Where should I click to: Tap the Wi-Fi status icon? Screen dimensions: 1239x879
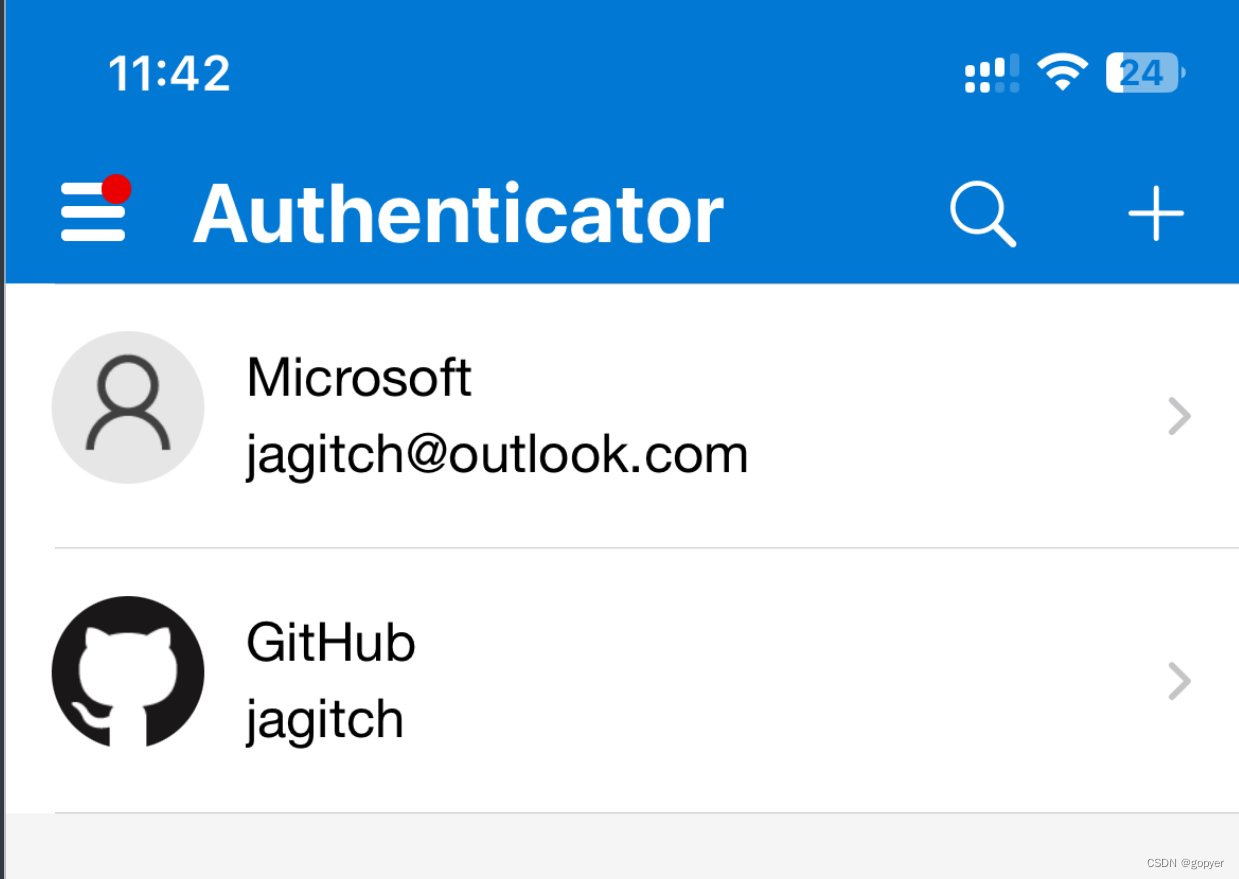[x=1062, y=72]
